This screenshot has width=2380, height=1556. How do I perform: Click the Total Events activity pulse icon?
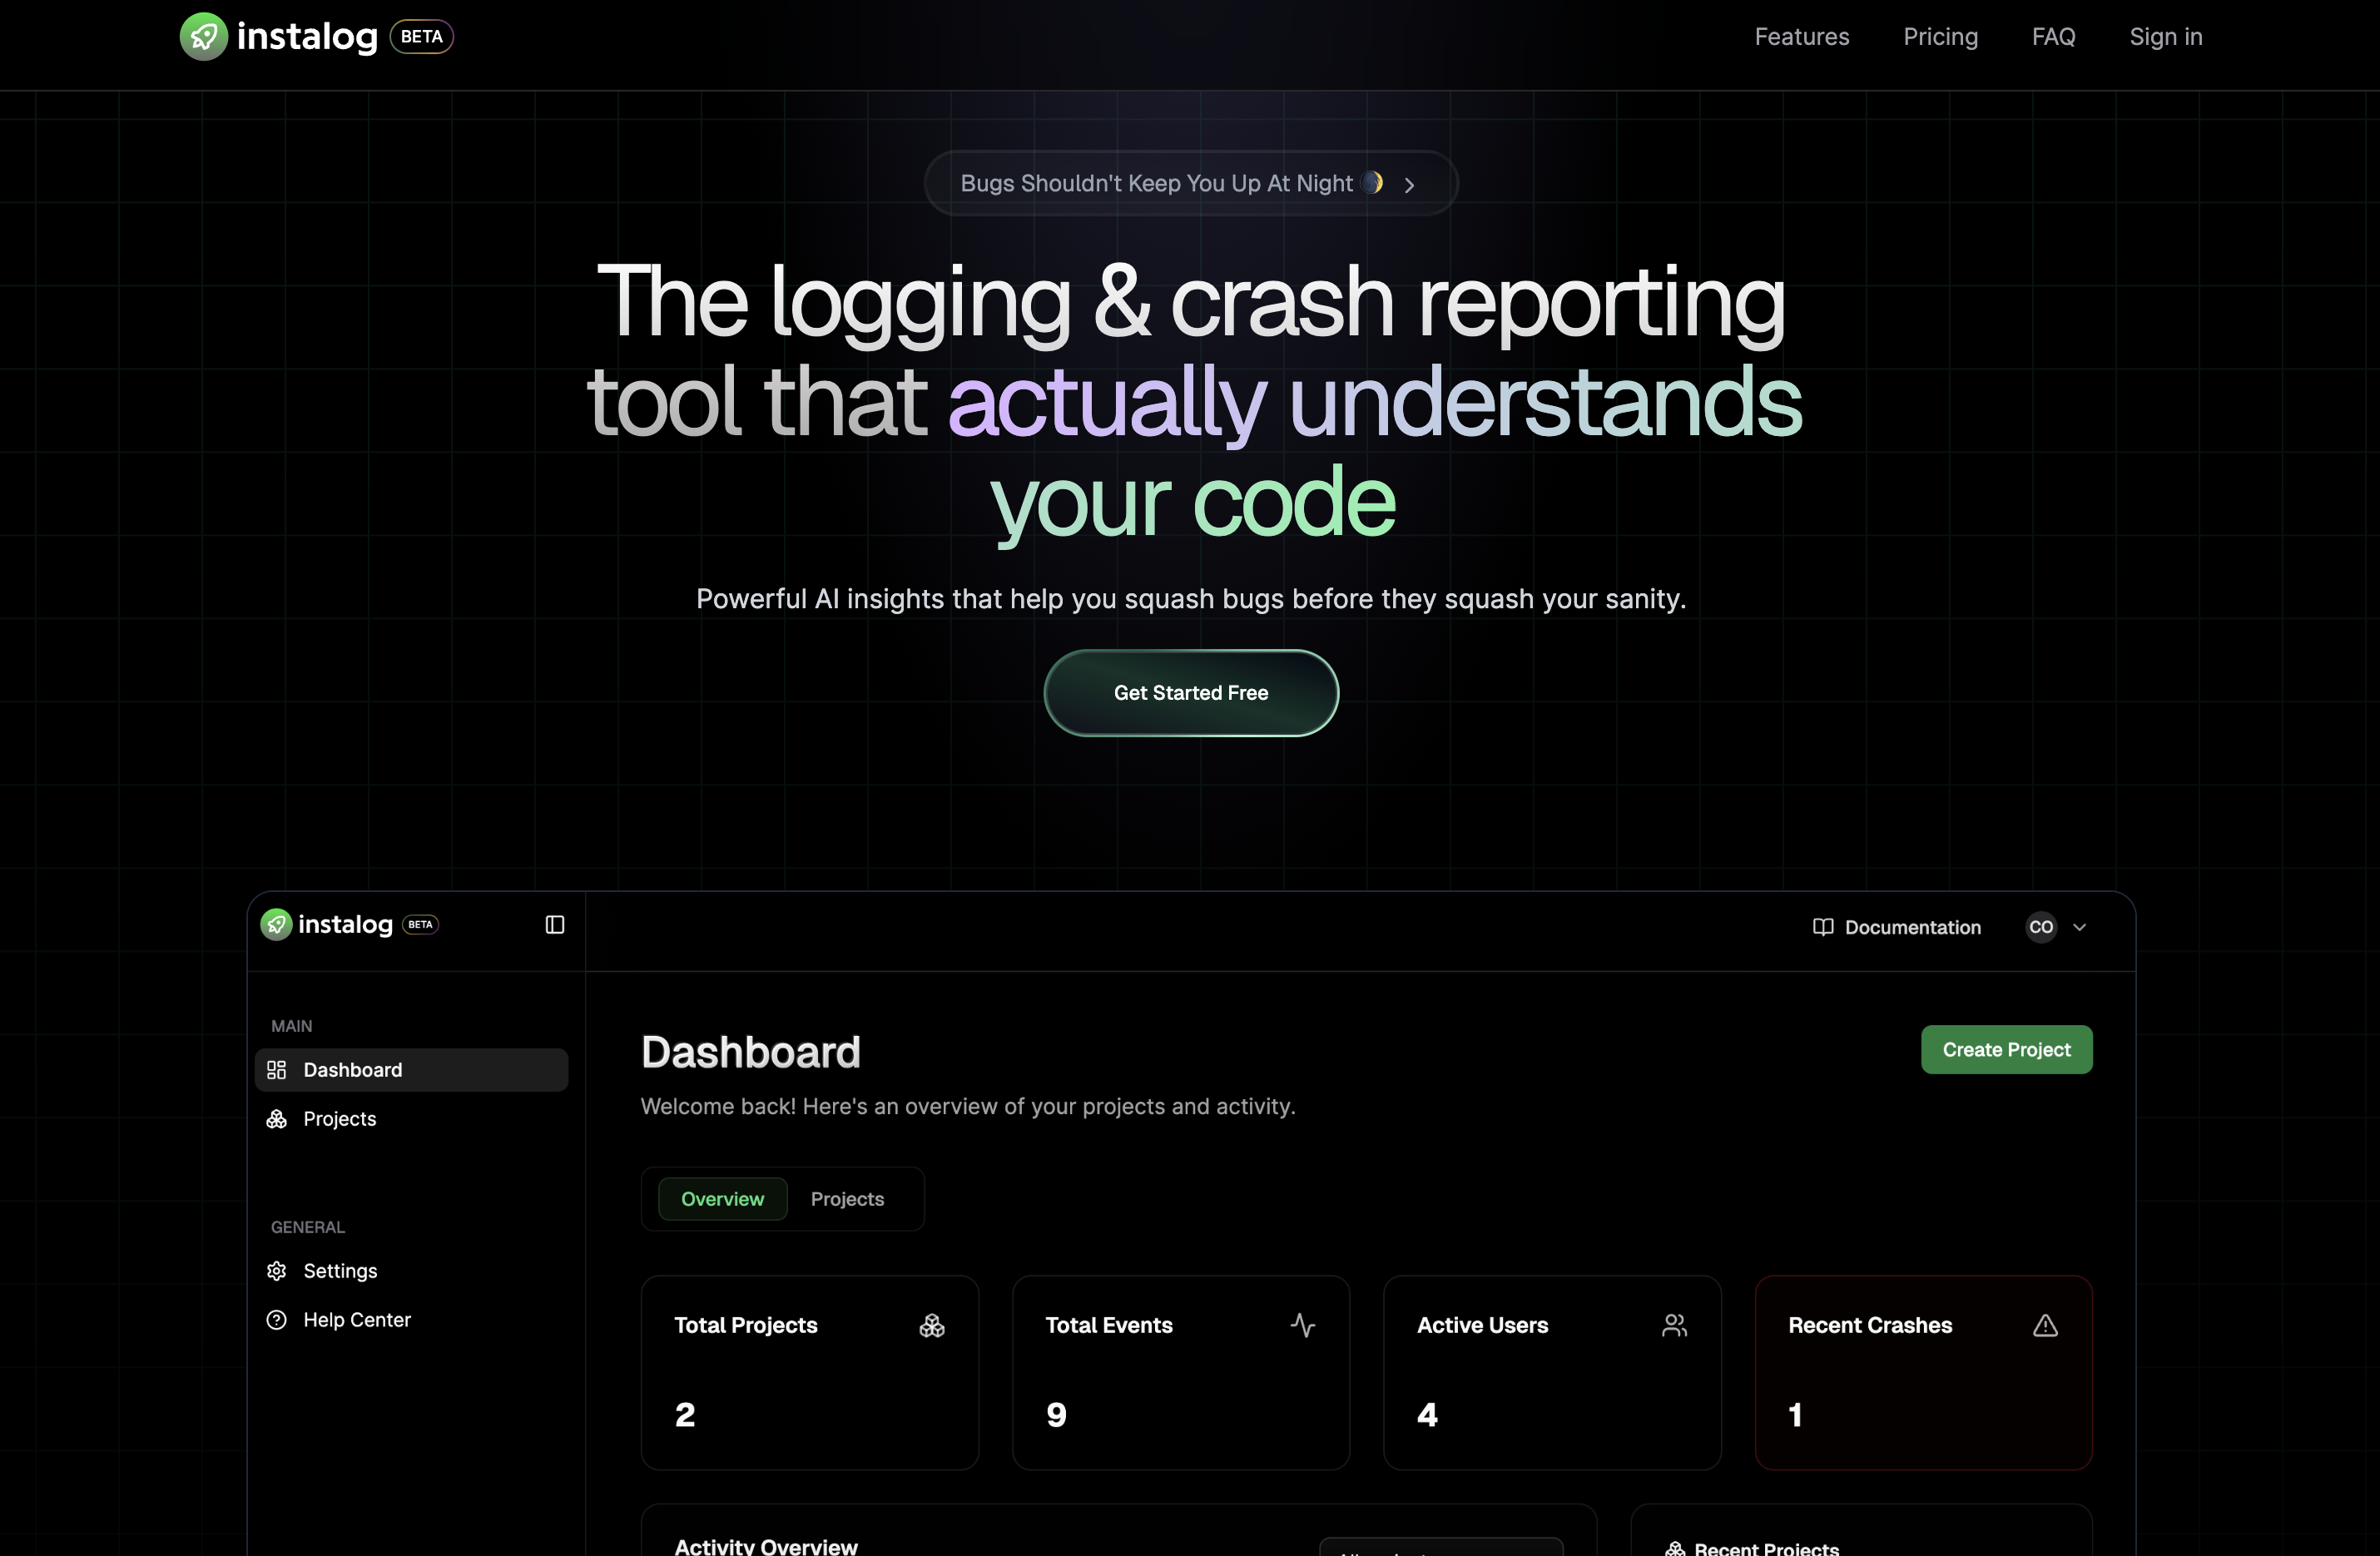[x=1302, y=1325]
